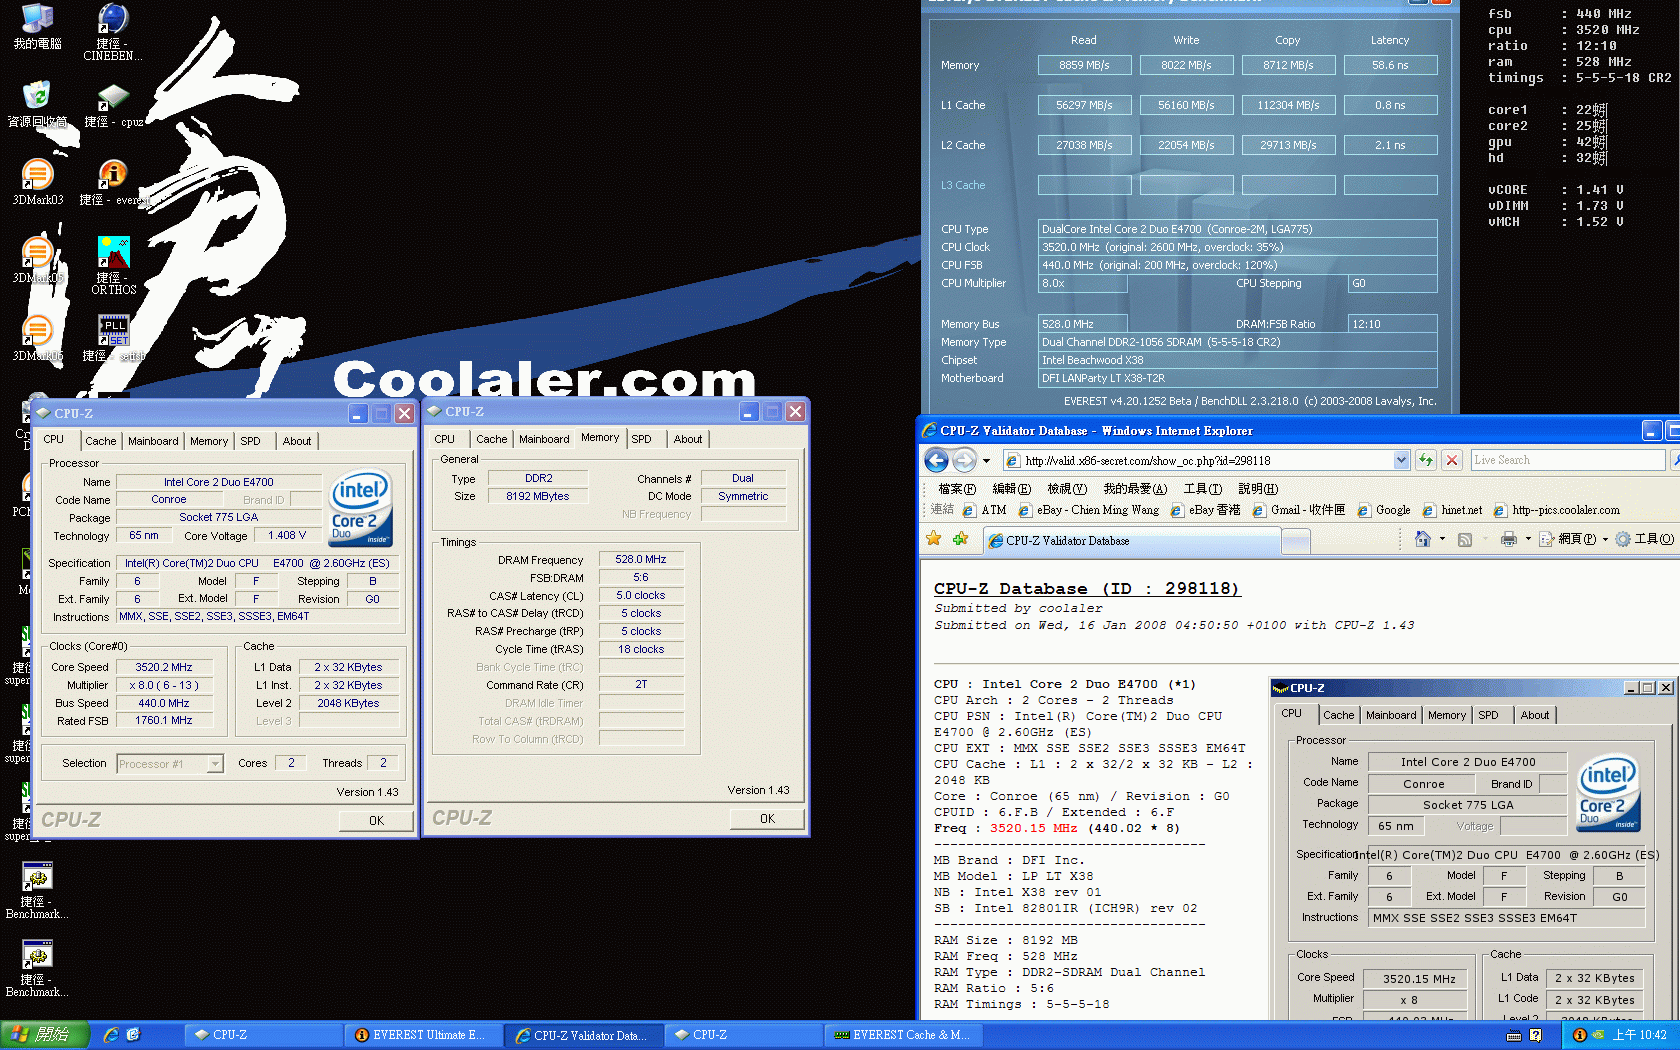The height and width of the screenshot is (1050, 1680).
Task: Click Internet Explorer quick launch icon
Action: pos(111,1035)
